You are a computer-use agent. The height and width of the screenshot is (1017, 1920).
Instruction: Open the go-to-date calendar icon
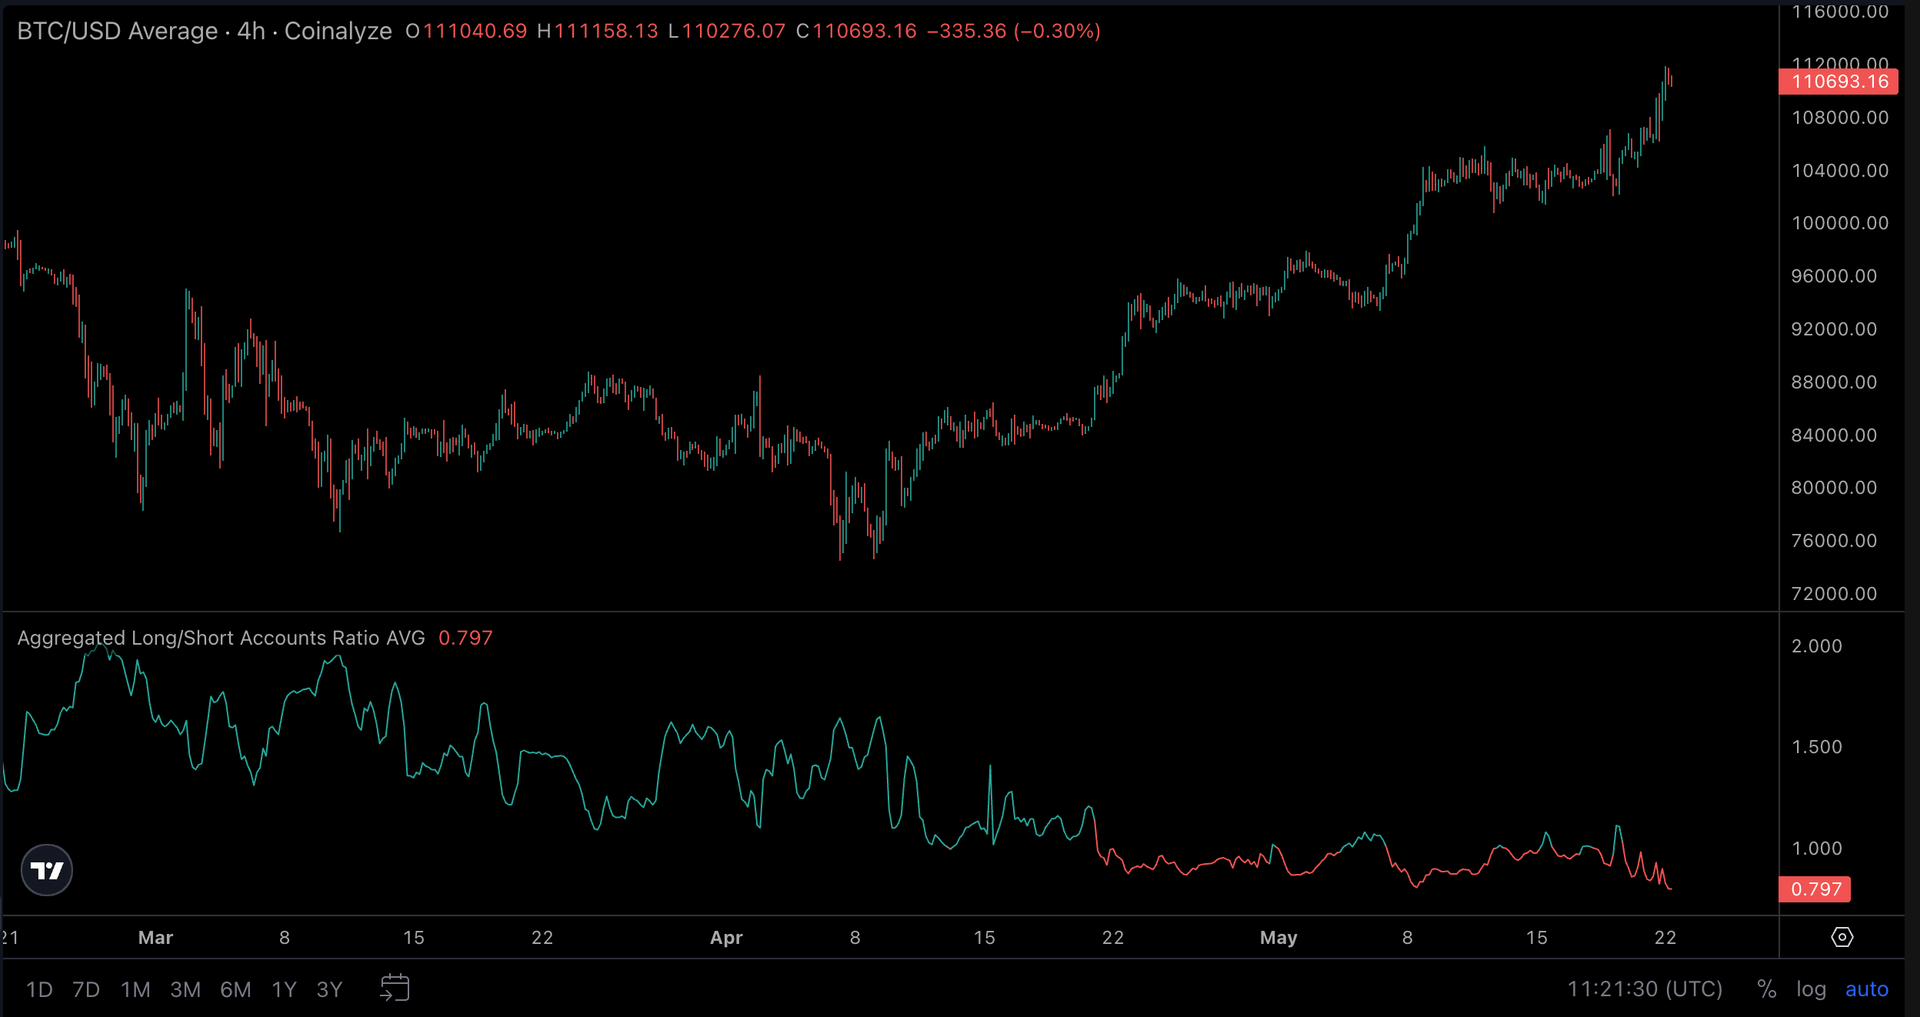click(394, 988)
